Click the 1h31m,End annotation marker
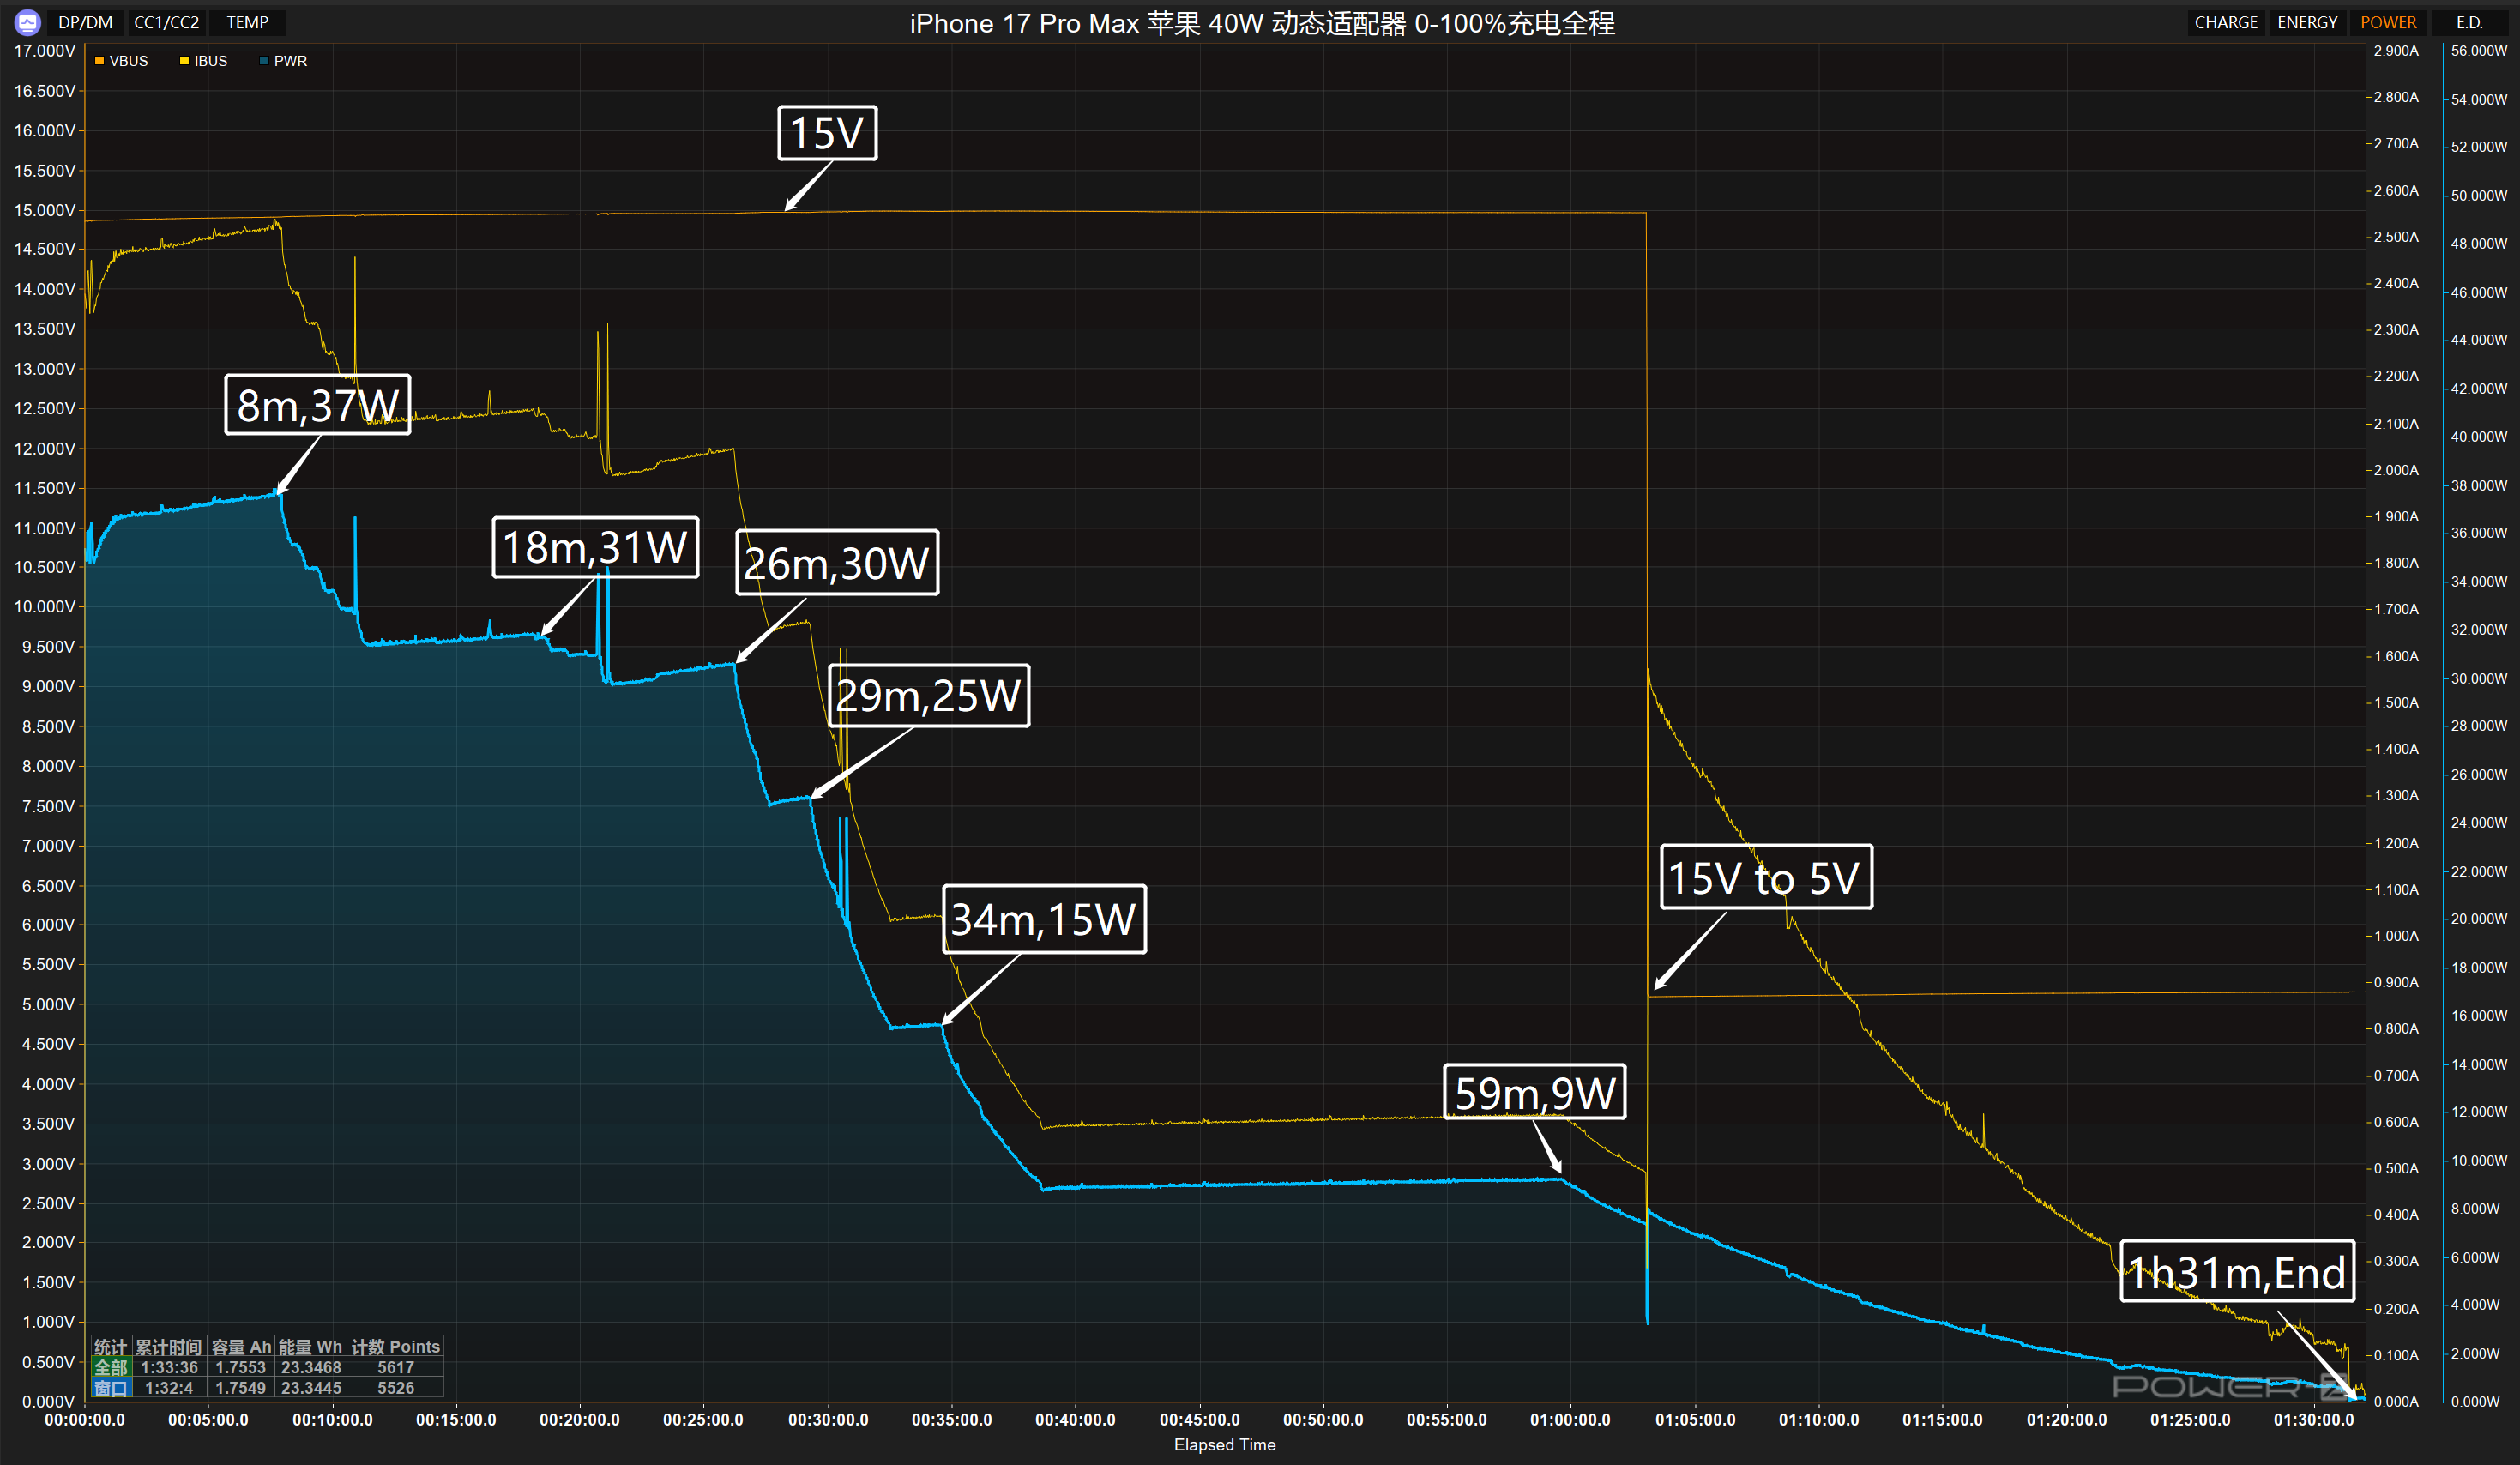 click(2236, 1272)
